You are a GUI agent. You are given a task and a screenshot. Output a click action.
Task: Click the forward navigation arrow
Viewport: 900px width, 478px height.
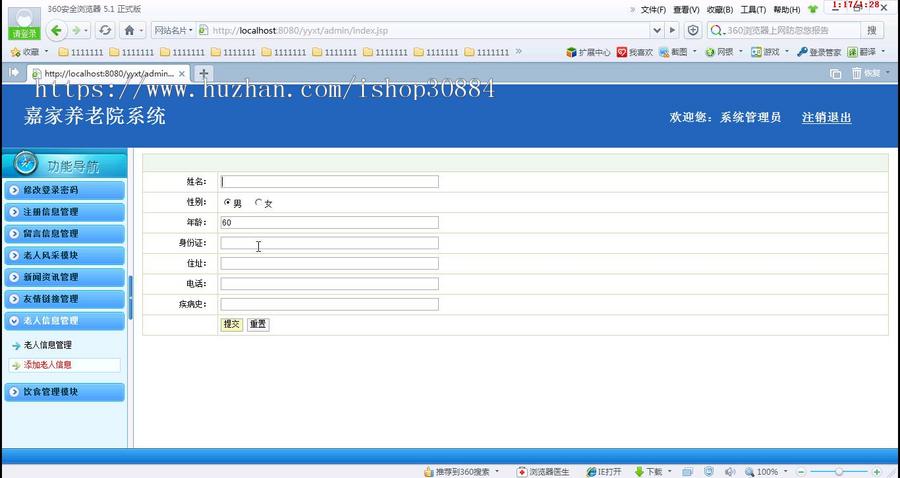point(76,30)
